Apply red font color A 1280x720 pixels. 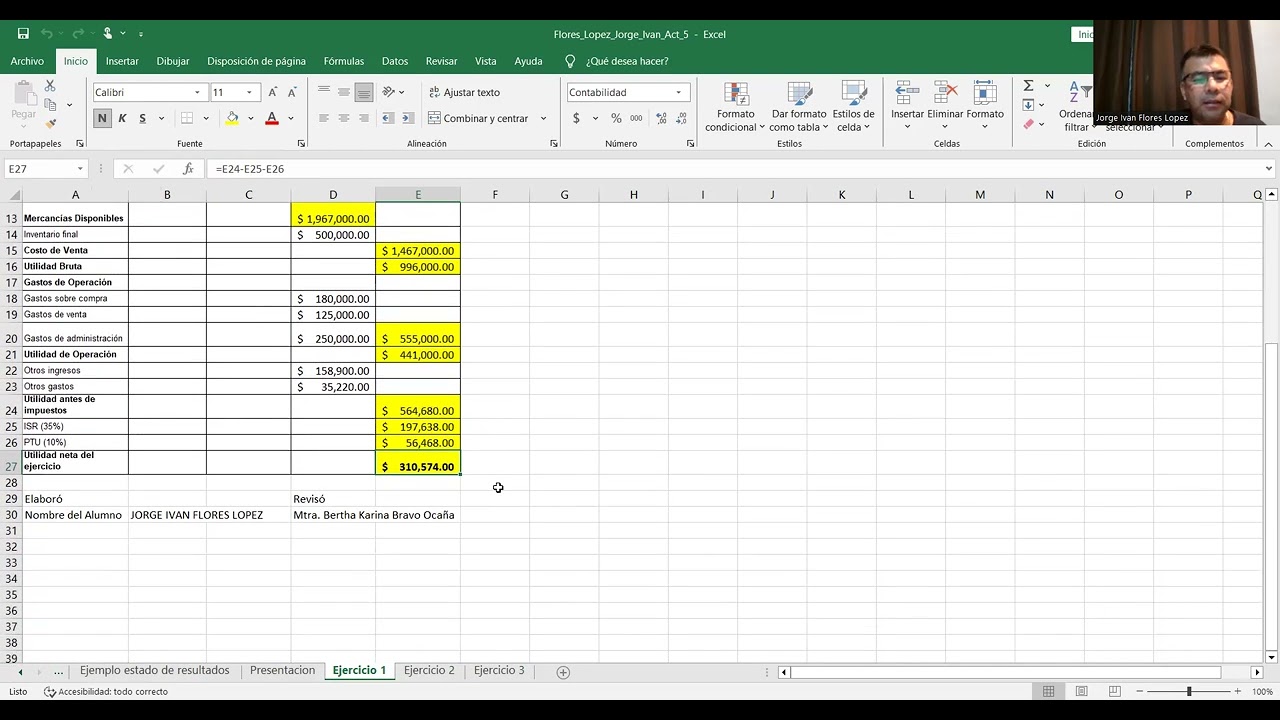pos(271,118)
